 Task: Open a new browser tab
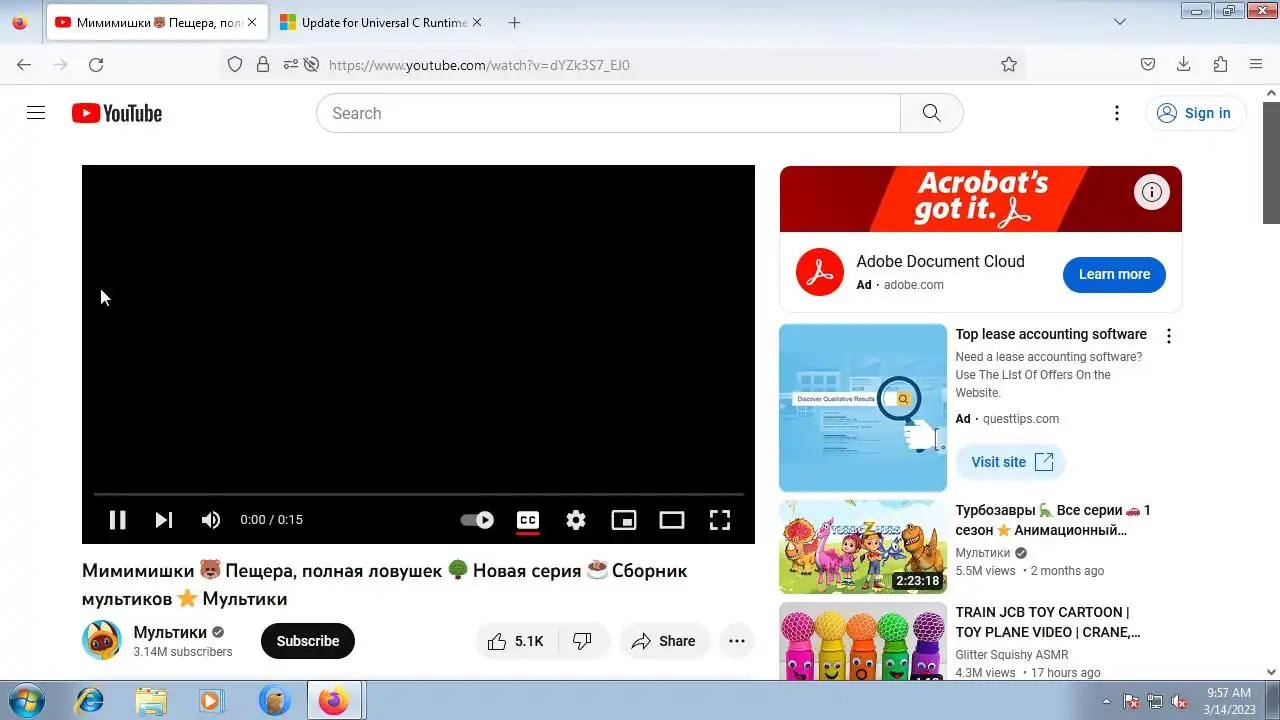pos(514,22)
